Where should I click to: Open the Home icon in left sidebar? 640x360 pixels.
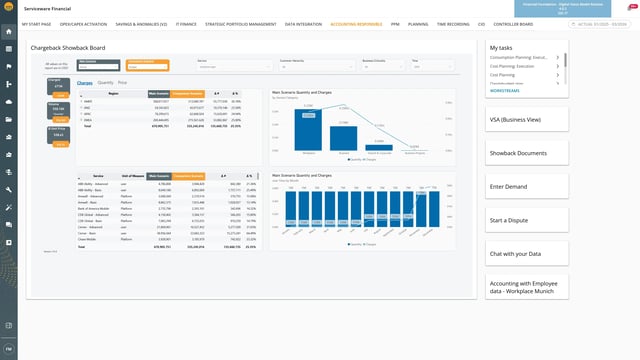9,31
